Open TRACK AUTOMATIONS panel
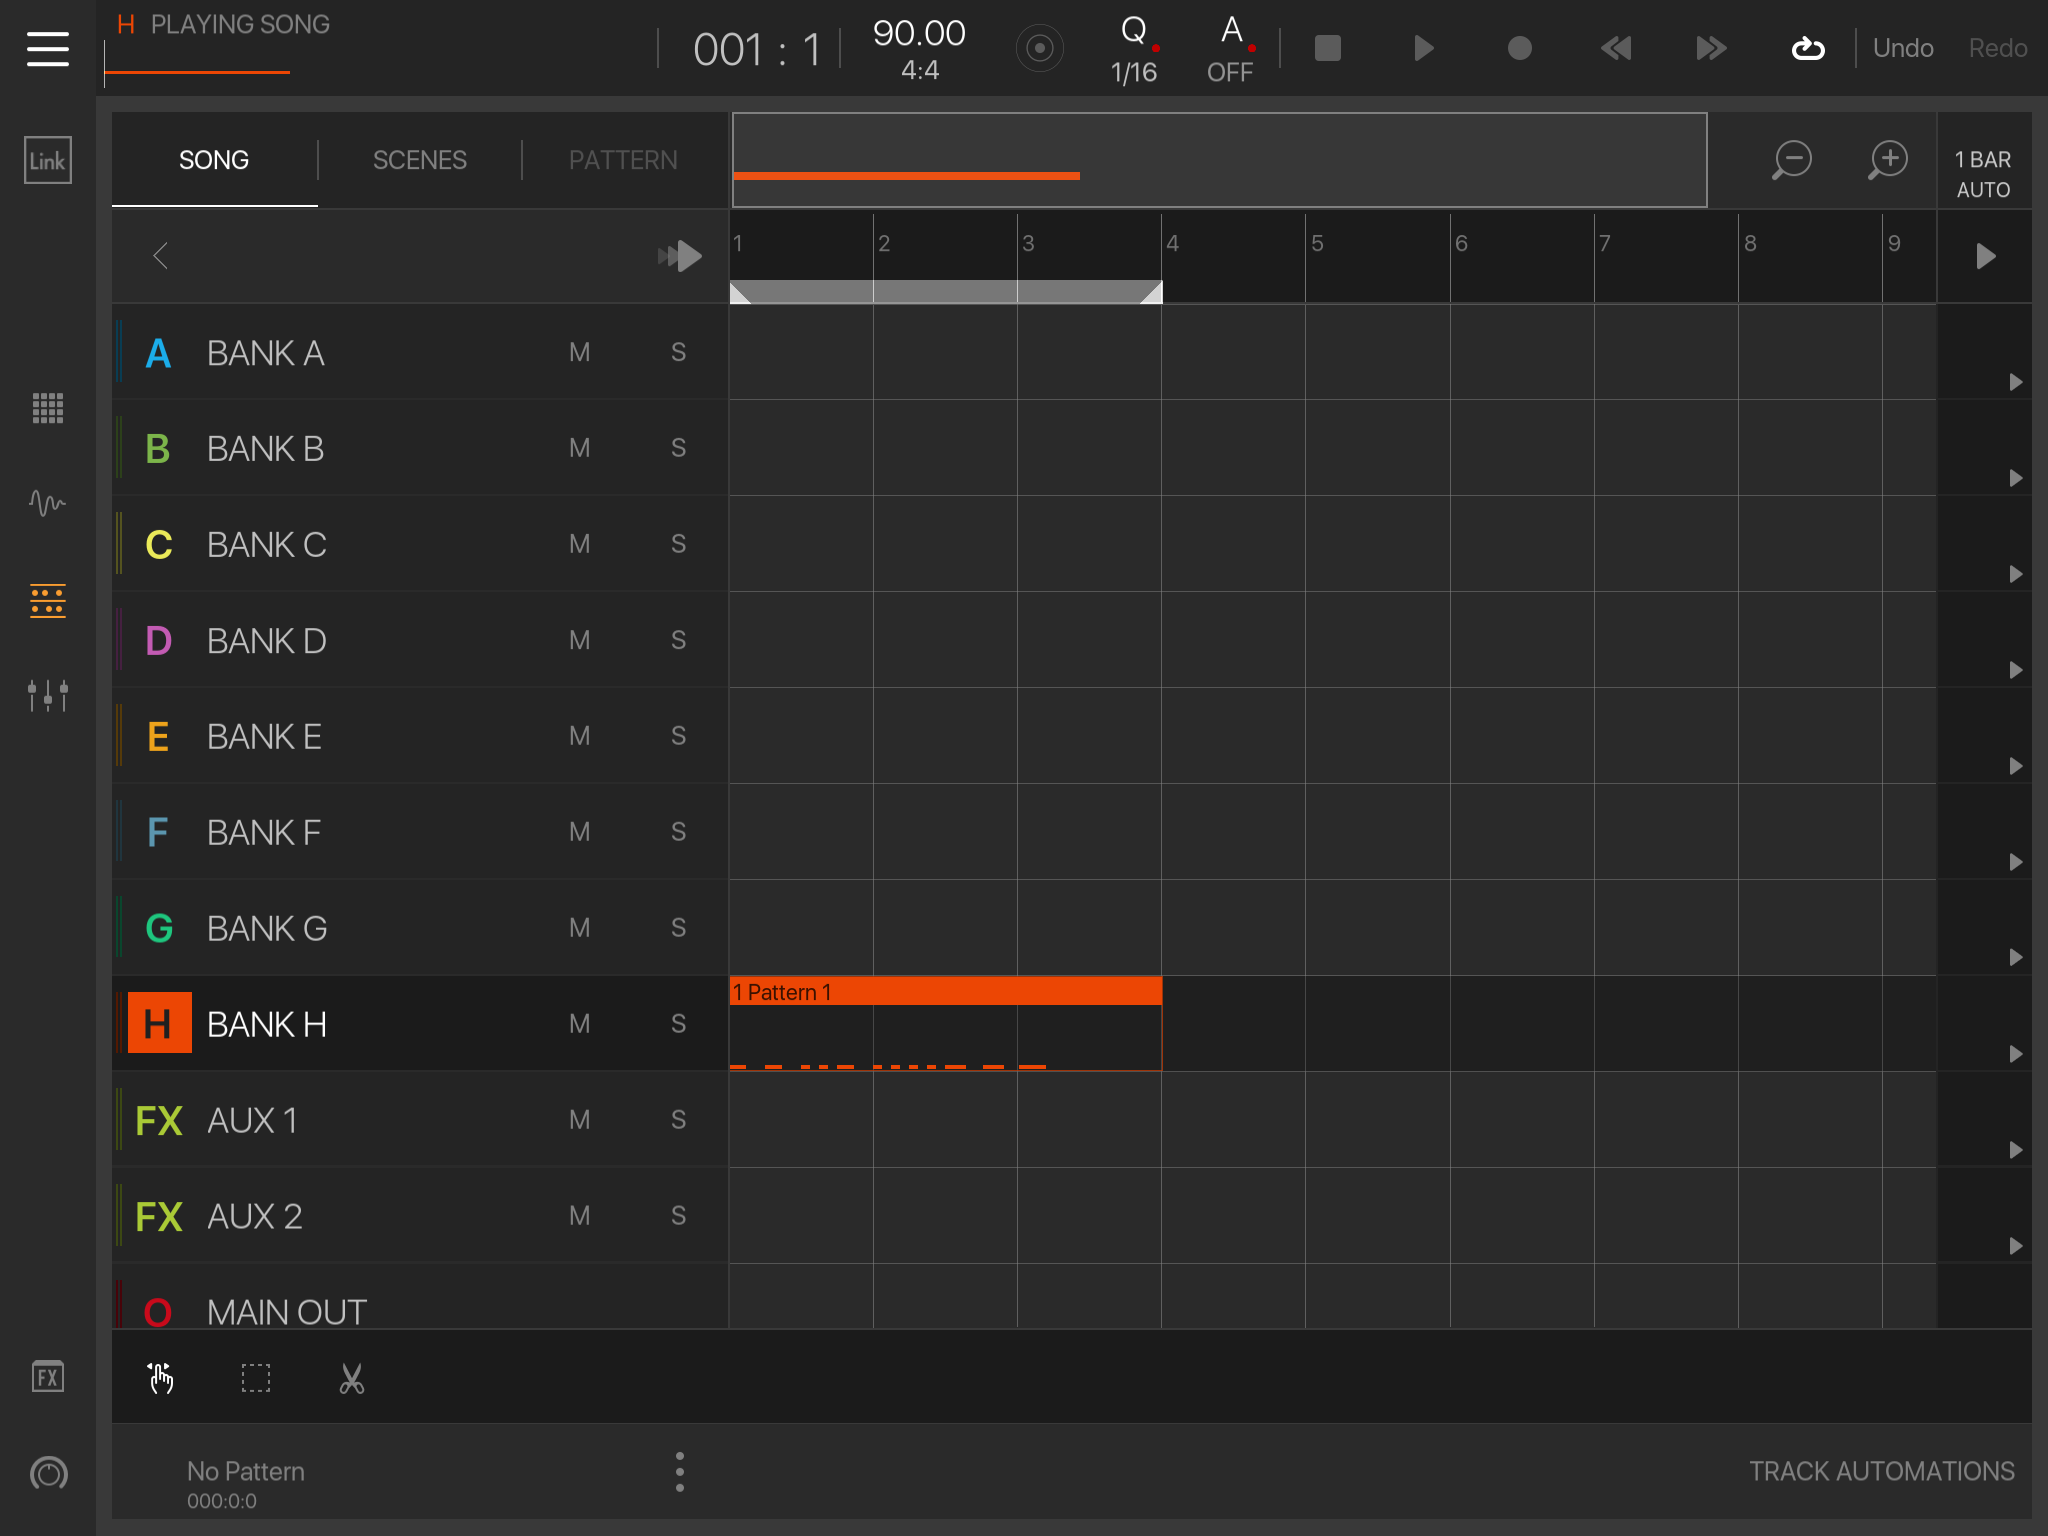This screenshot has width=2048, height=1536. 1881,1471
